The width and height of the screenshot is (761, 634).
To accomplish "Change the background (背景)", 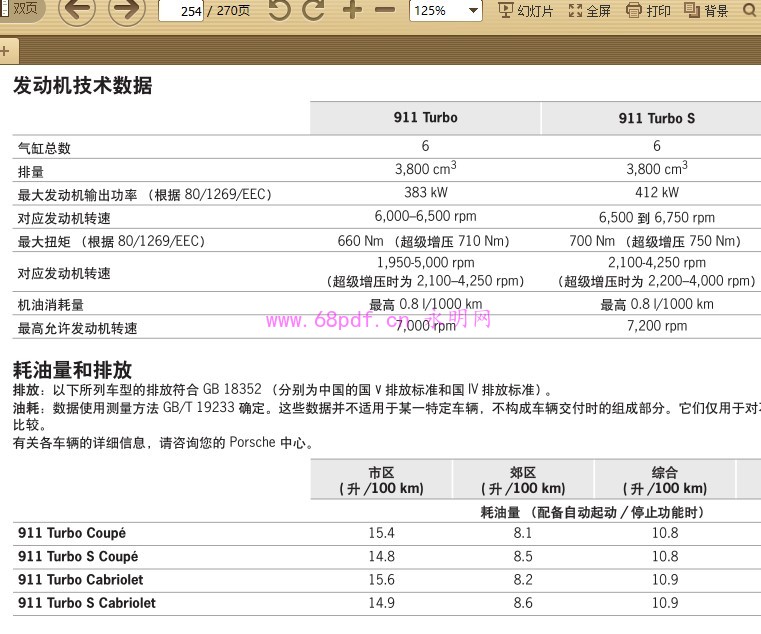I will click(x=706, y=11).
